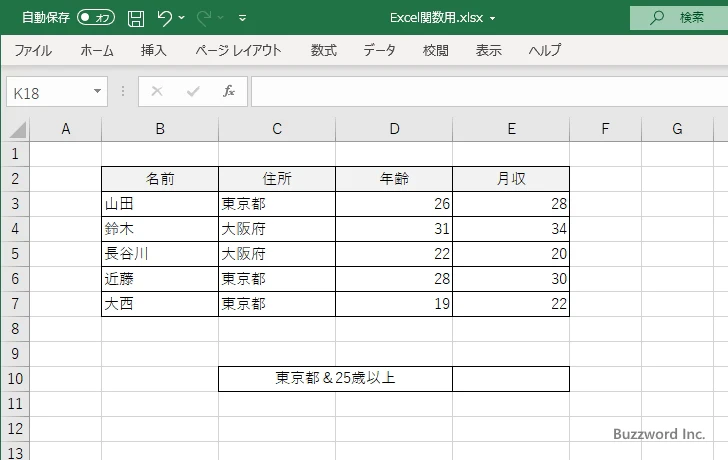
Task: Select column D header
Action: pyautogui.click(x=394, y=129)
